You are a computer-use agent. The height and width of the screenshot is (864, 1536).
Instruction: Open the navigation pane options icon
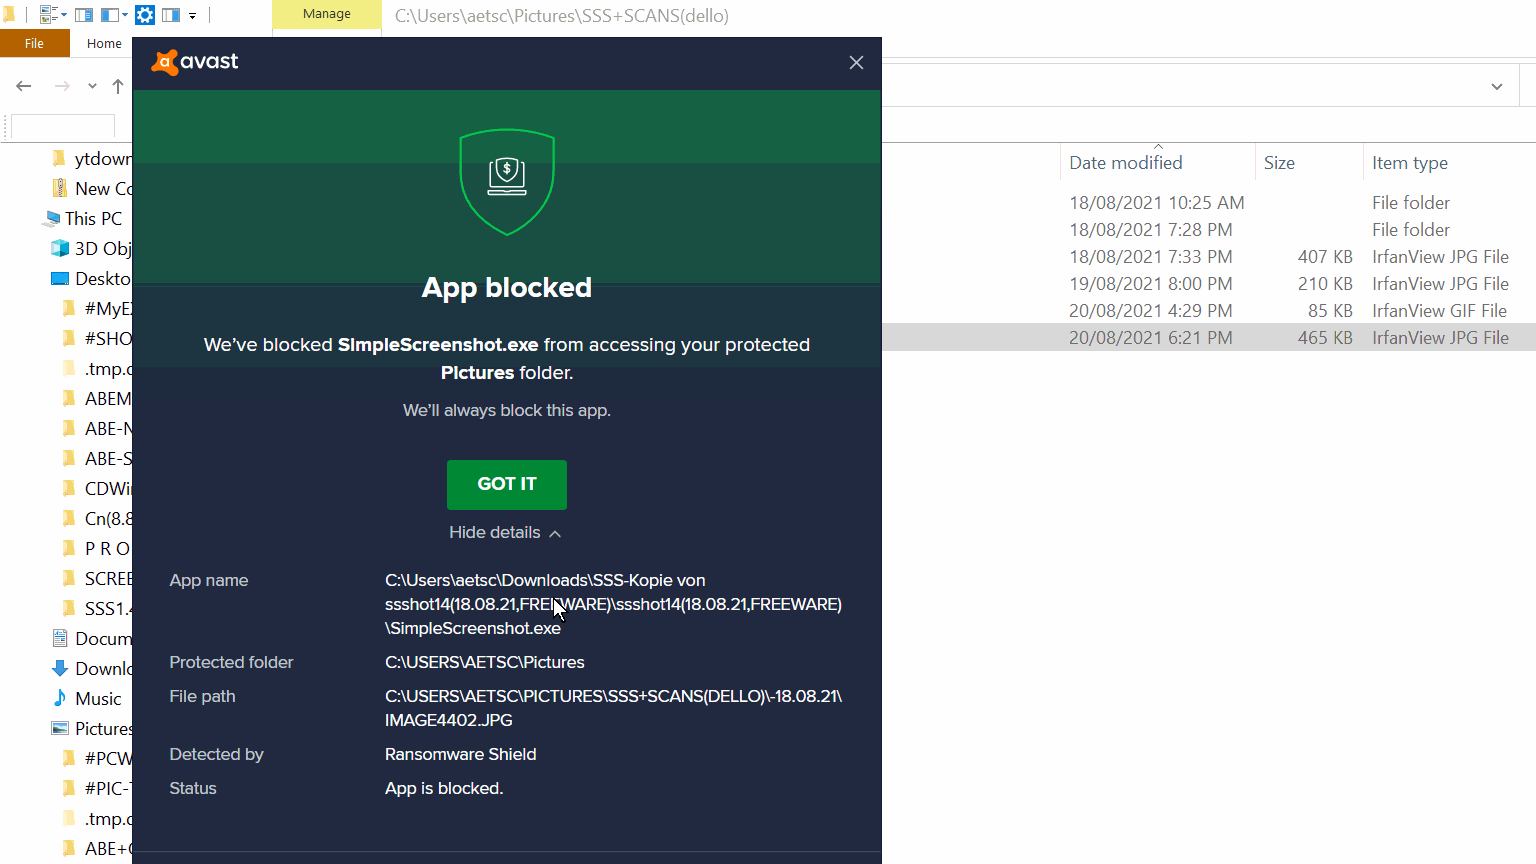point(115,15)
